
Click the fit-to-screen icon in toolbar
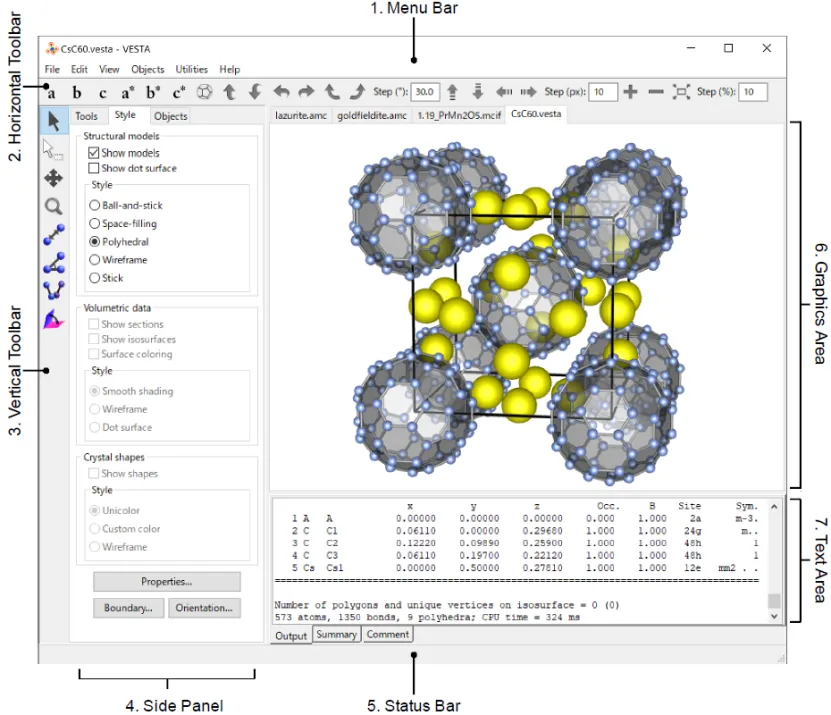point(682,92)
